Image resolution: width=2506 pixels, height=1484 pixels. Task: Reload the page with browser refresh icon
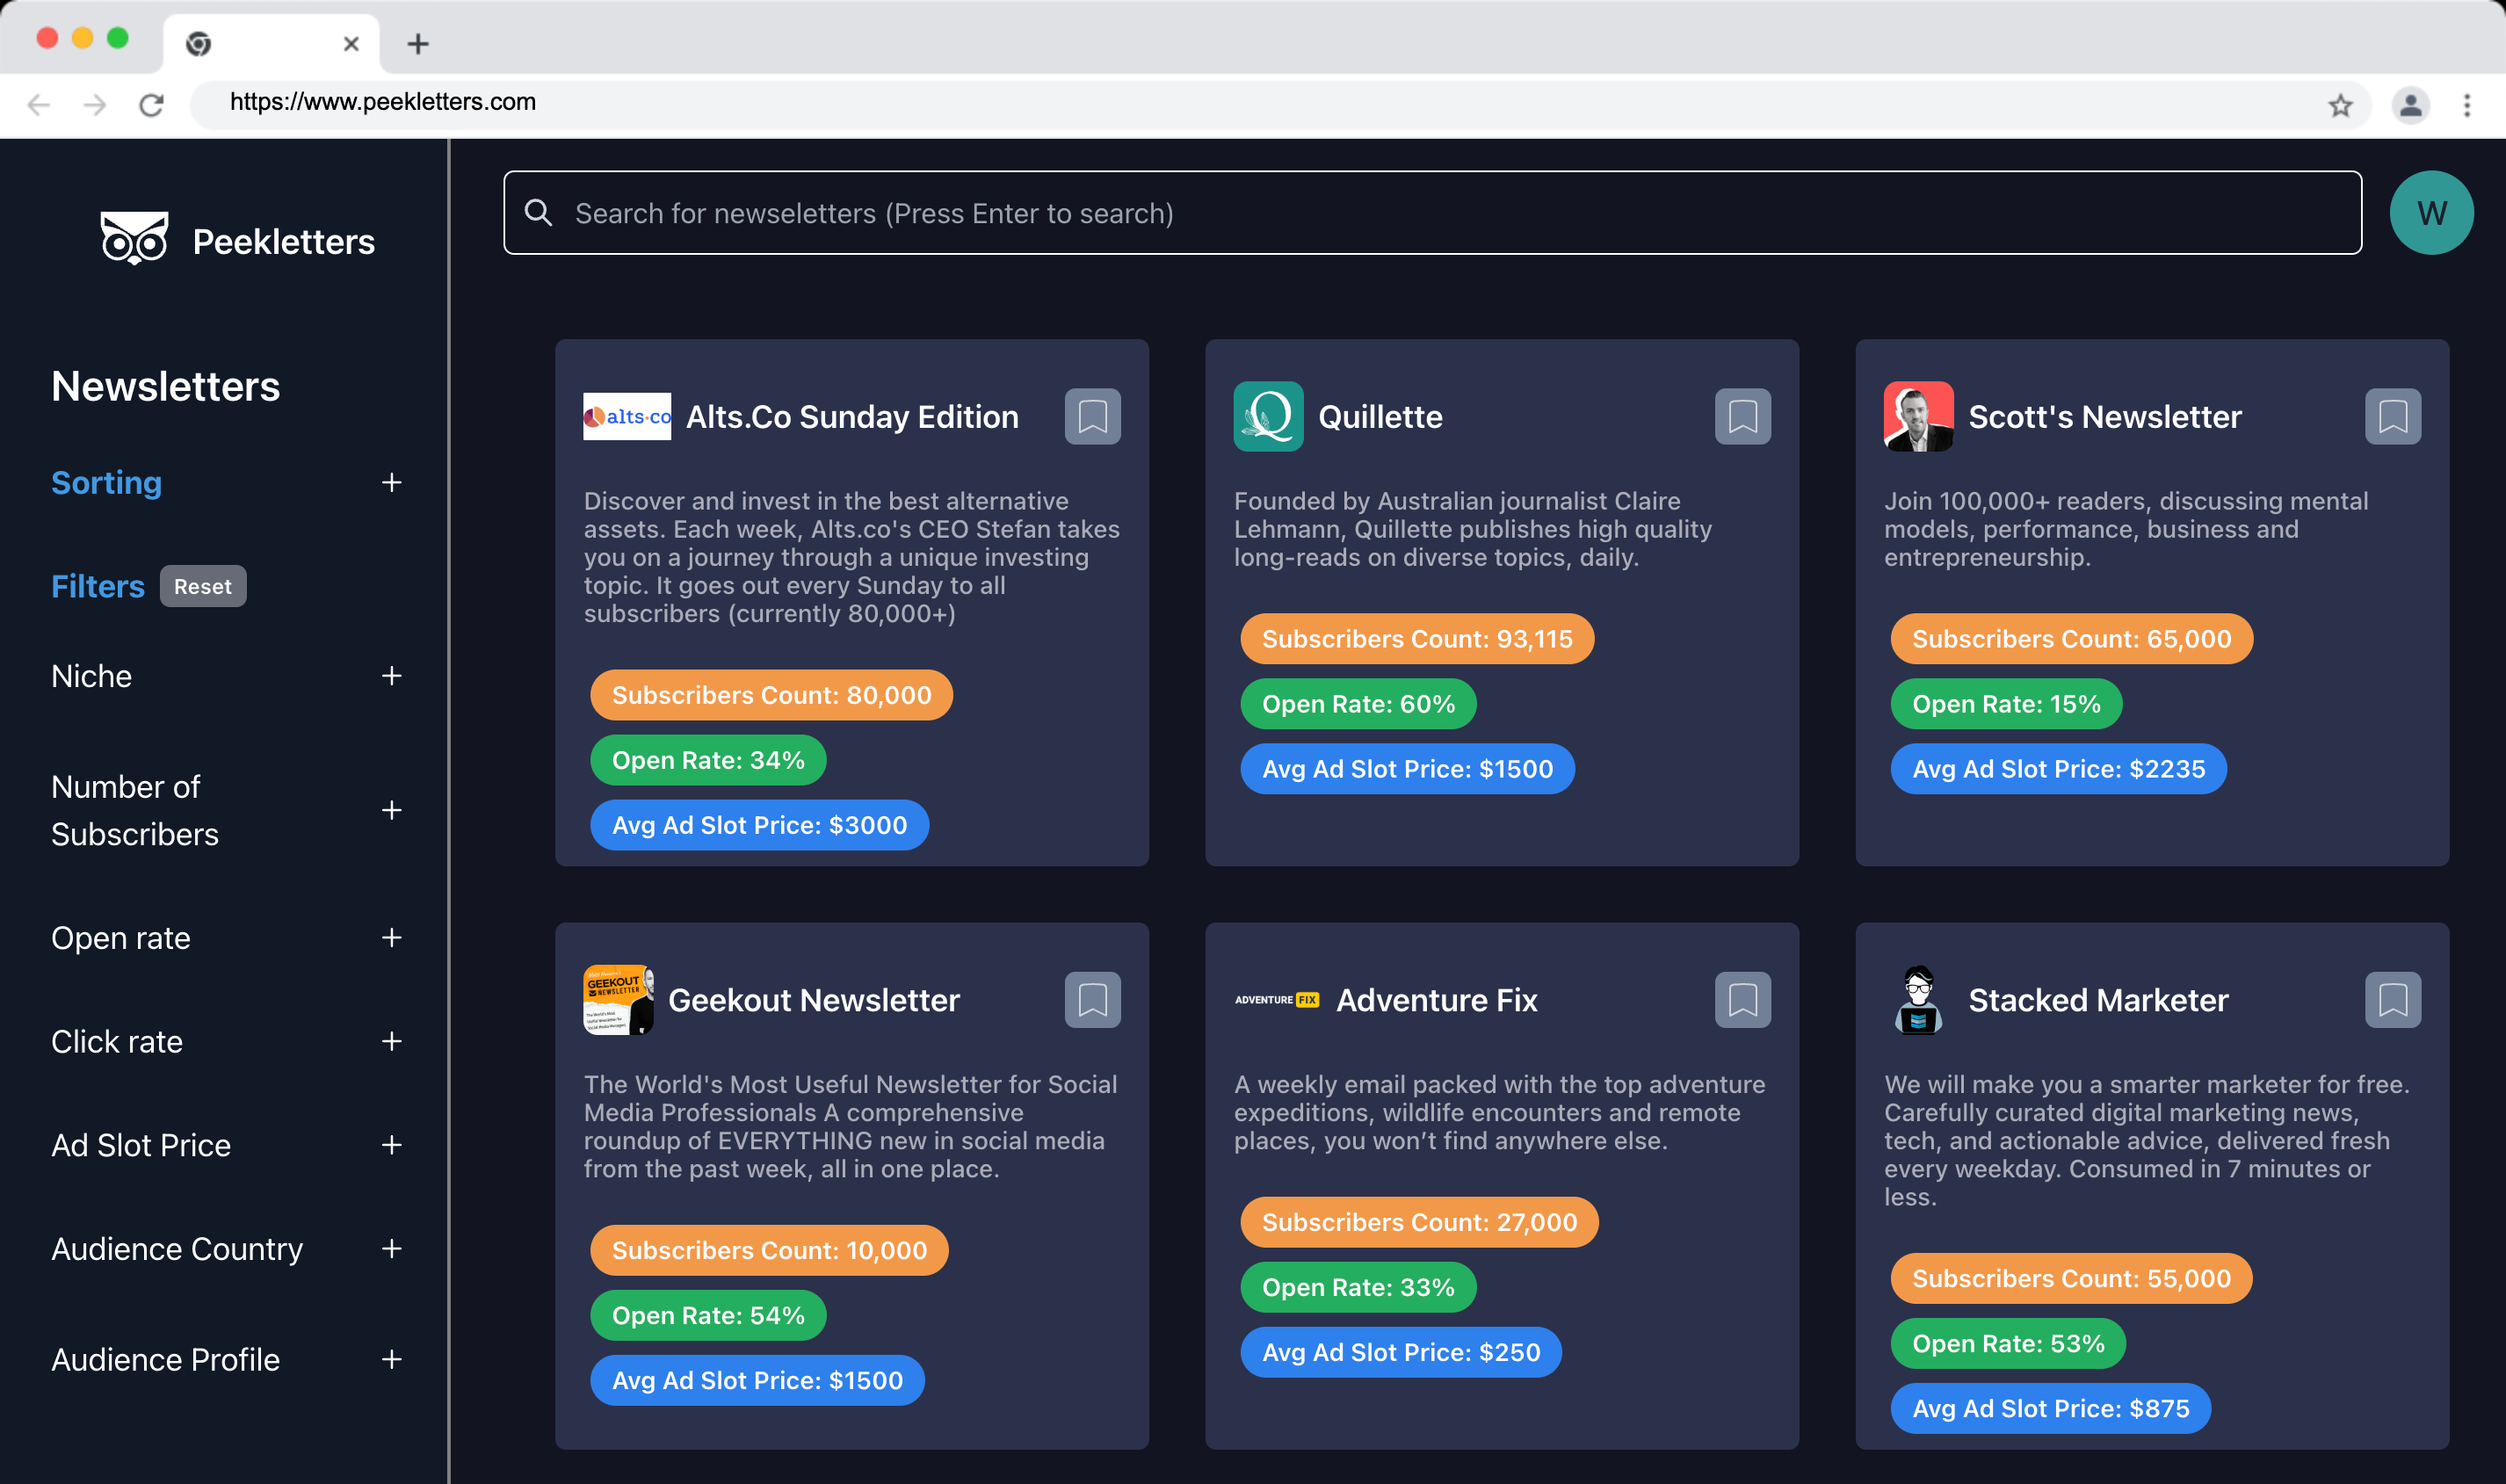pyautogui.click(x=151, y=104)
